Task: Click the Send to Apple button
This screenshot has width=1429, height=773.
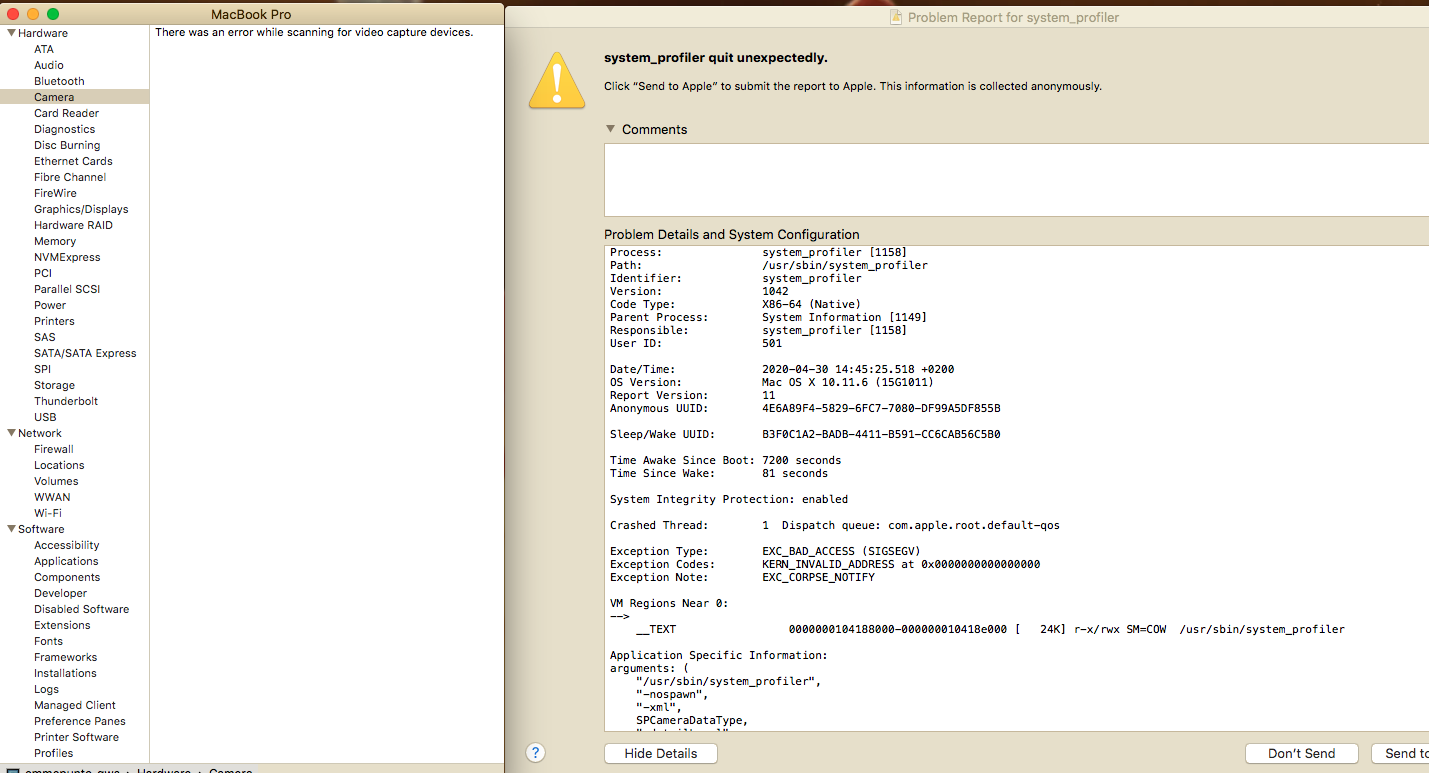Action: click(x=1400, y=753)
